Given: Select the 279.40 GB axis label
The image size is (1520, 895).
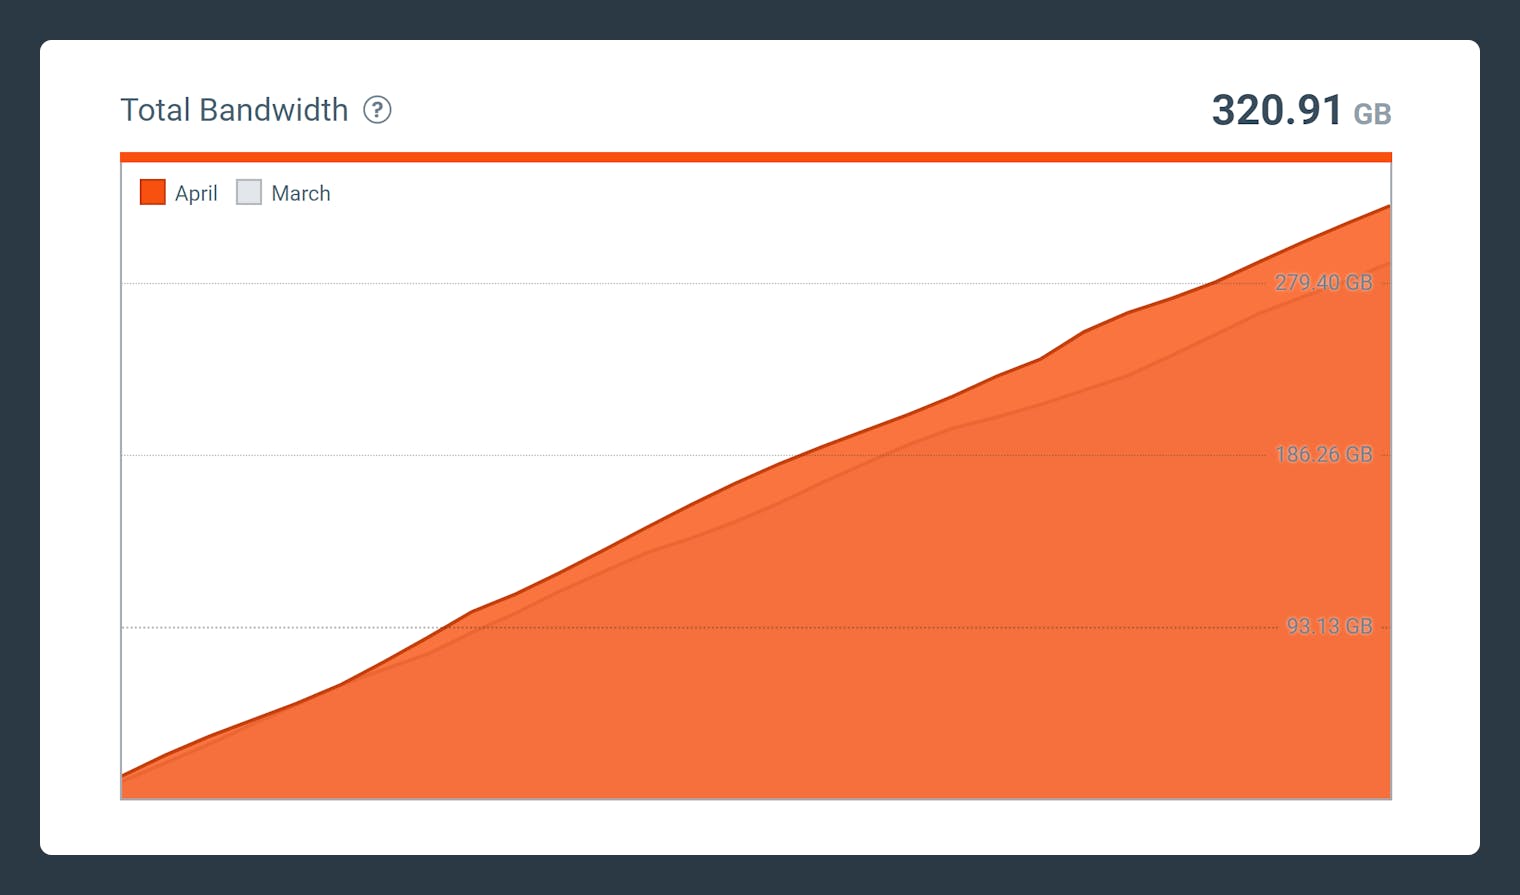Looking at the screenshot, I should point(1323,283).
